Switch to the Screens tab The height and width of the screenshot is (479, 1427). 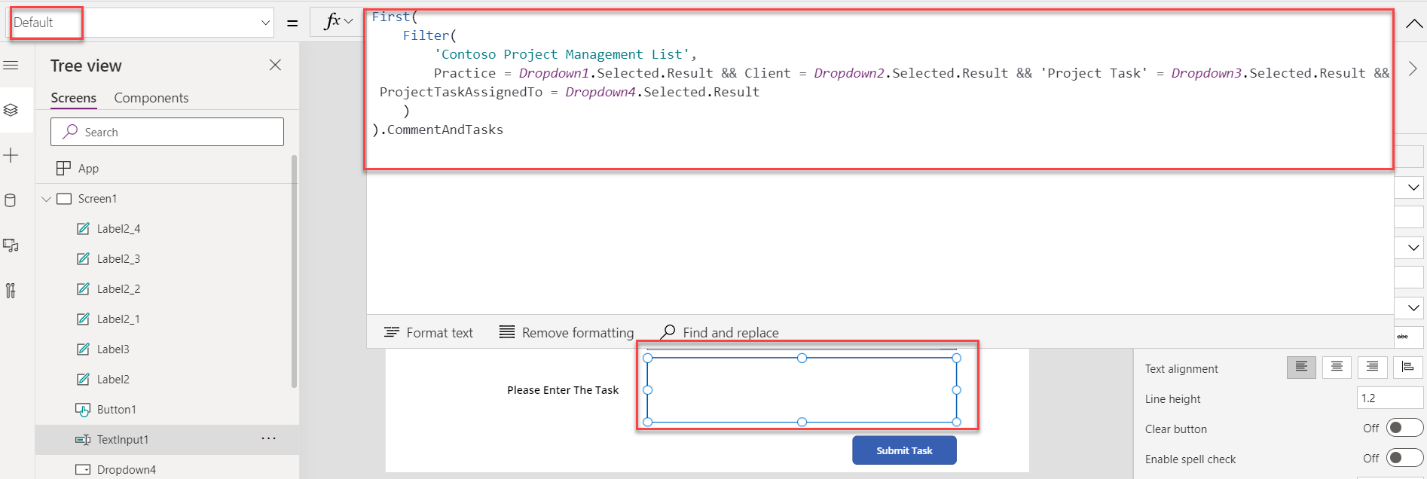pos(73,98)
